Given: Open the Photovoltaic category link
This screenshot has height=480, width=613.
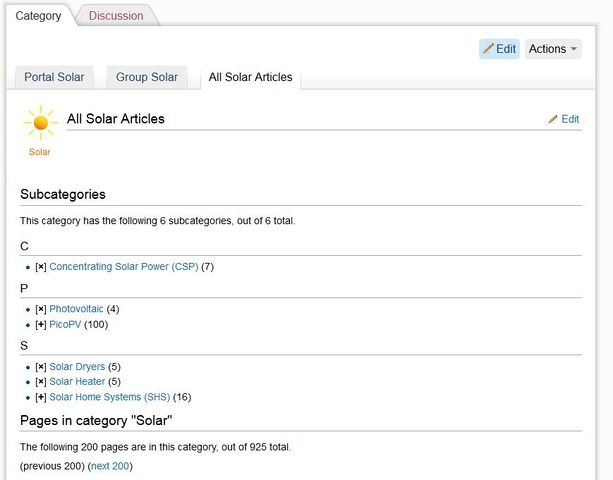Looking at the screenshot, I should point(76,309).
